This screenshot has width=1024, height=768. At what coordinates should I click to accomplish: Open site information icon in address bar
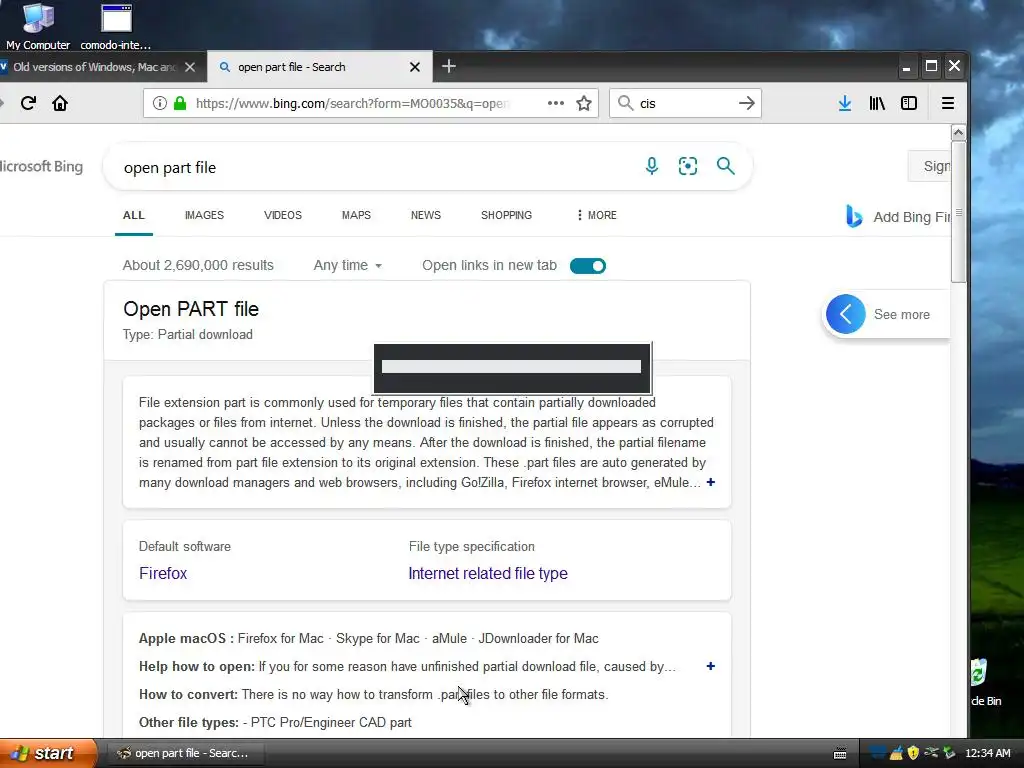(159, 103)
